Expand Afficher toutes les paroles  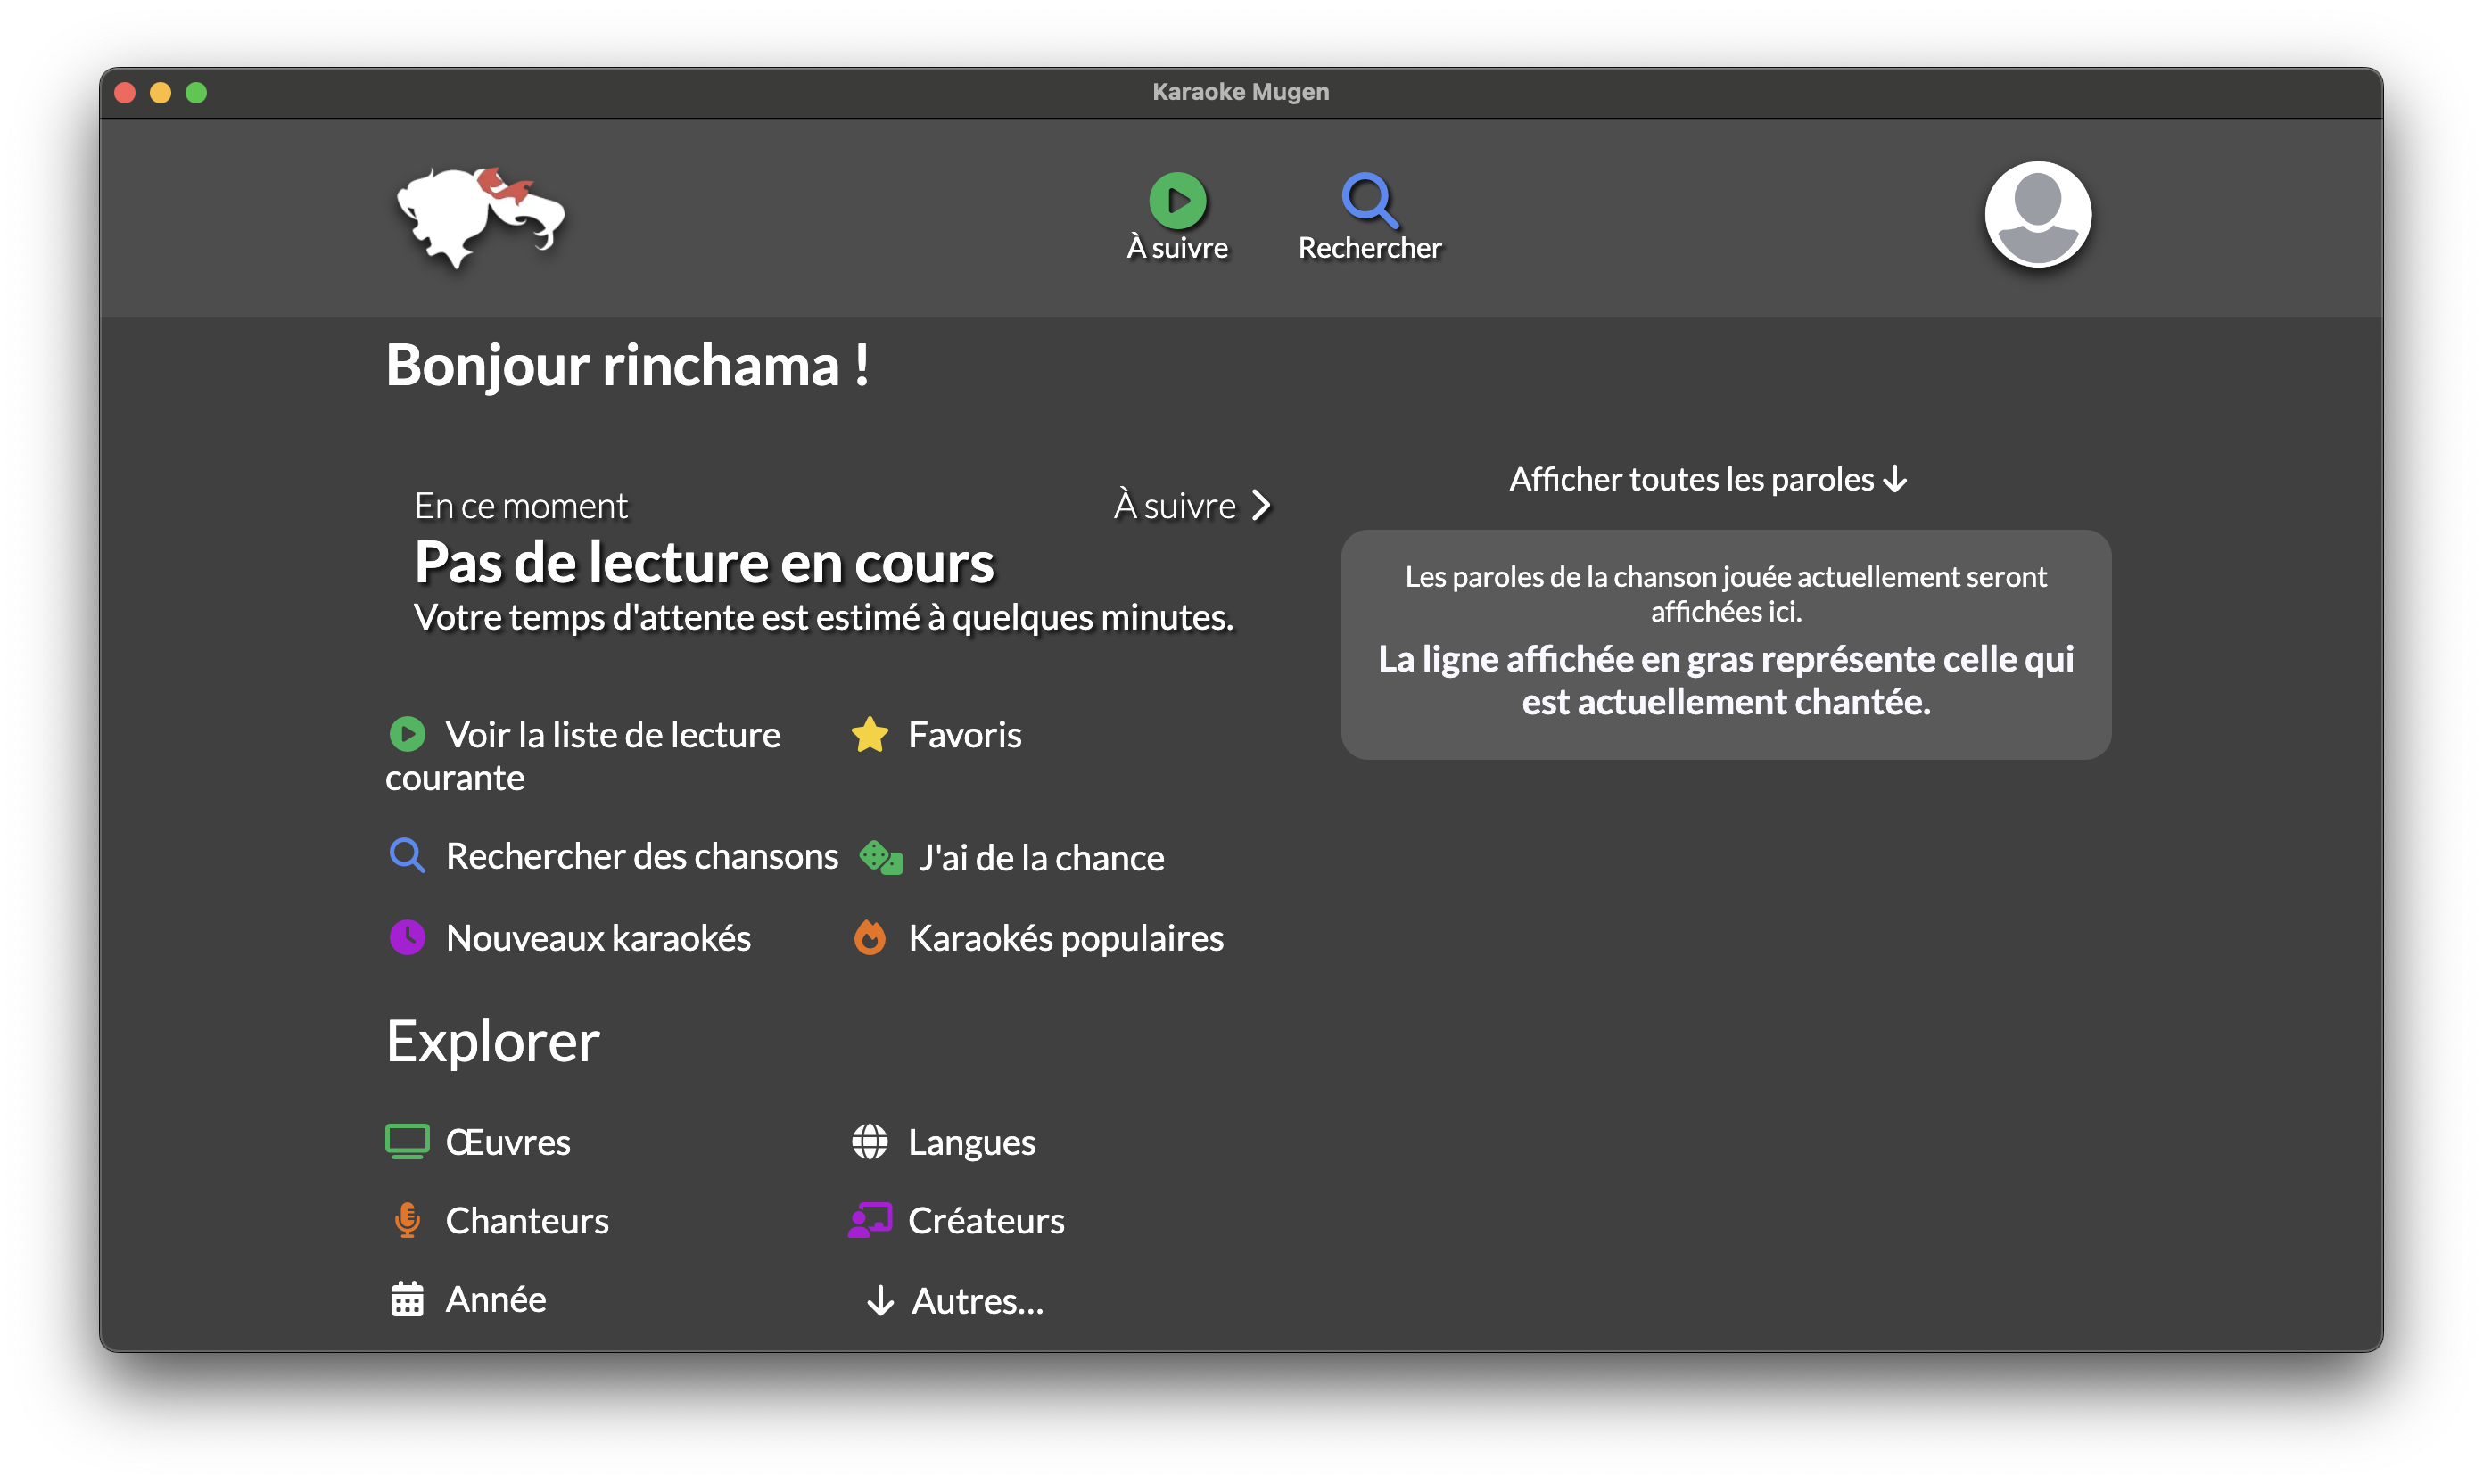click(x=1706, y=479)
